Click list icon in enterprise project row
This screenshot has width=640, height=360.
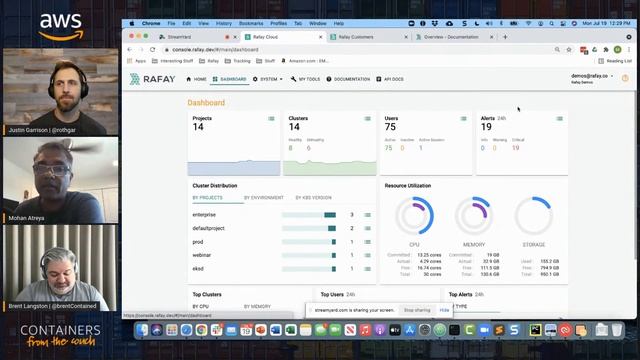pos(367,215)
